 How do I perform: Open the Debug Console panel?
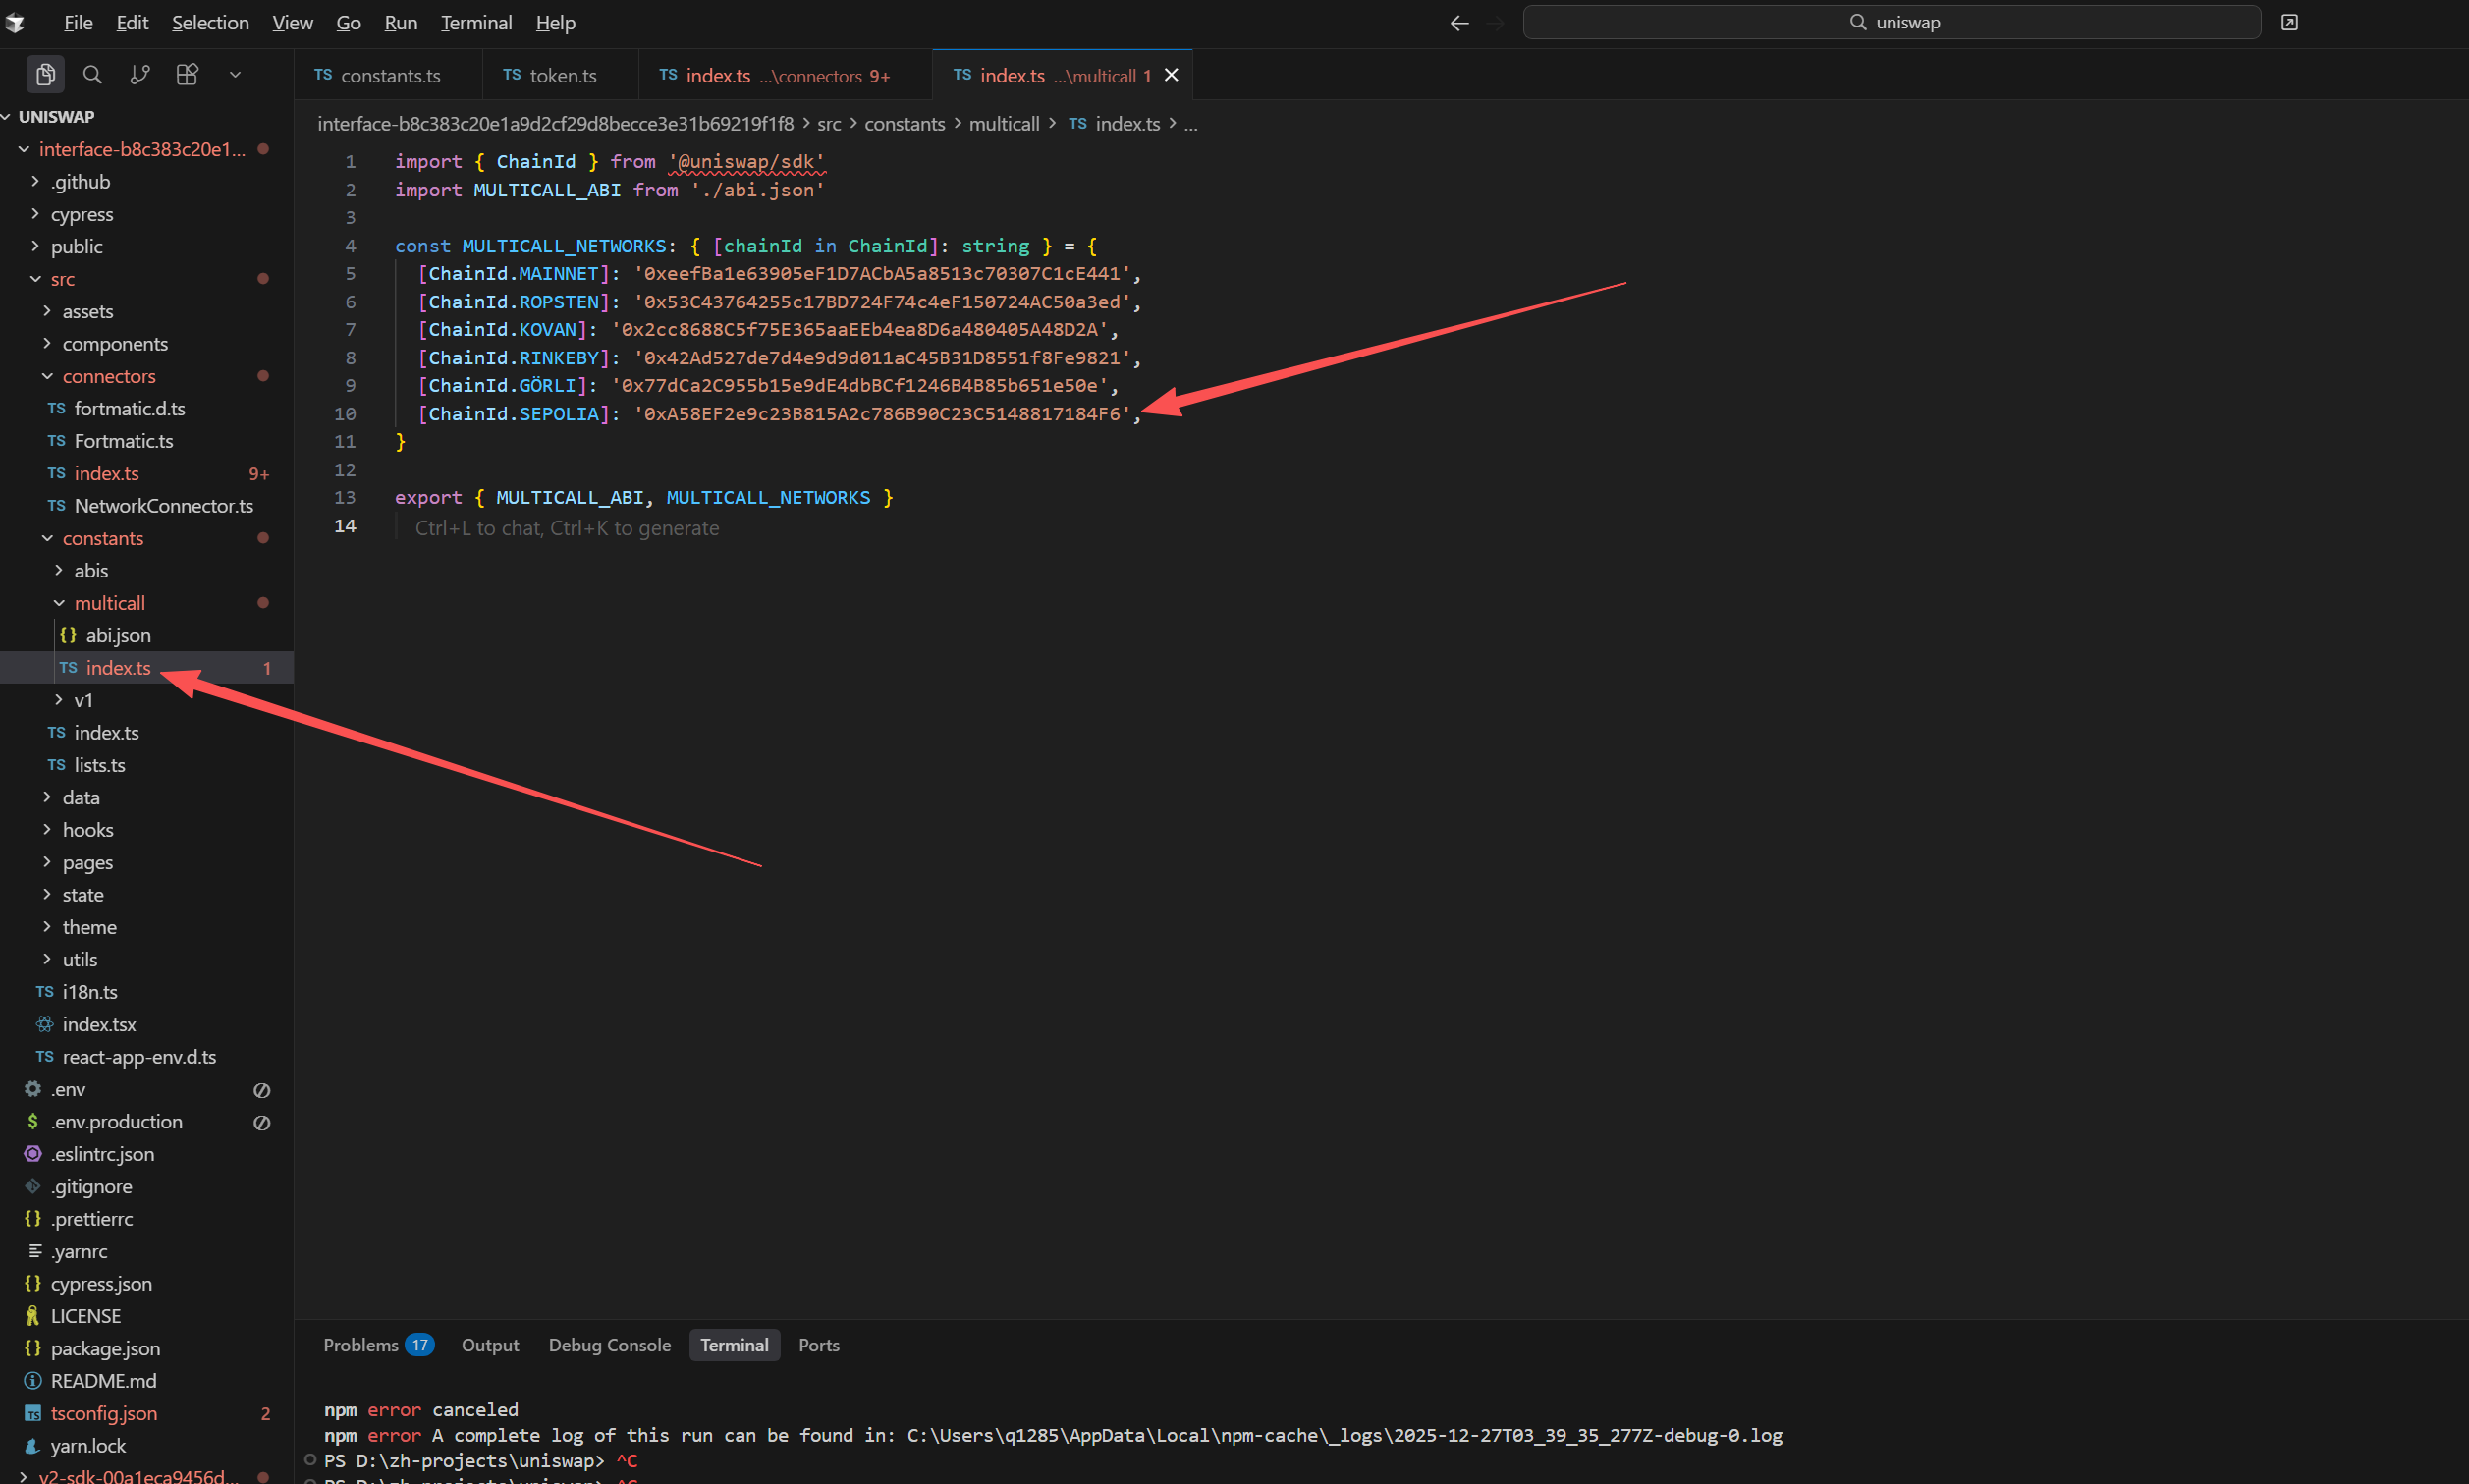click(609, 1345)
